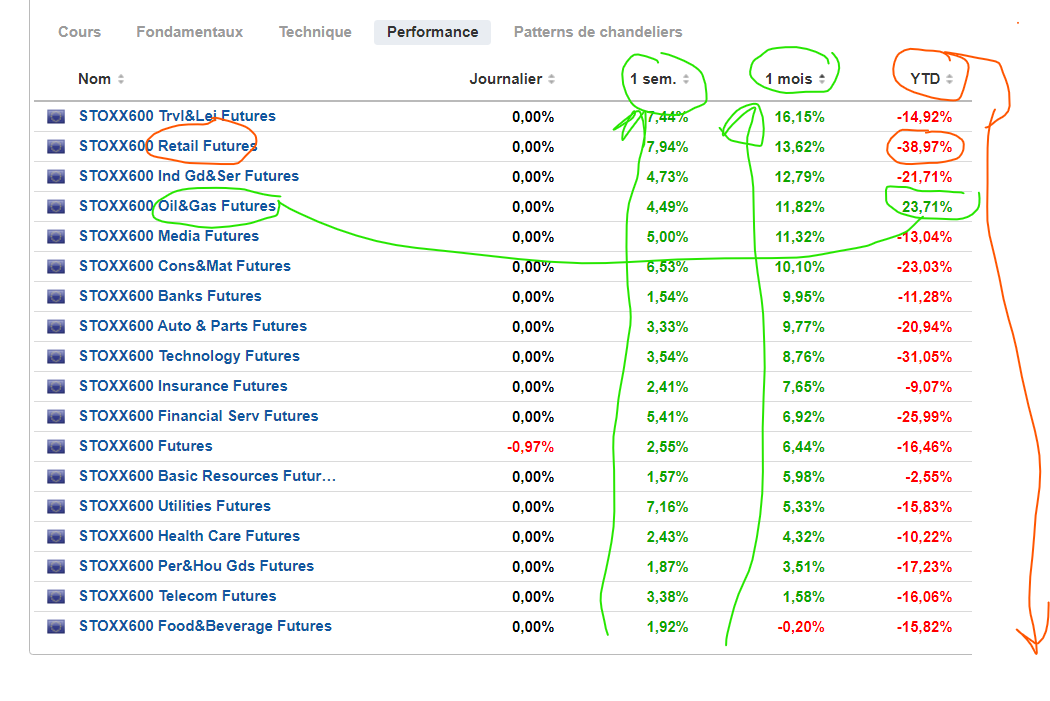This screenshot has height=701, width=1050.
Task: Click EU flag icon beside Oil&Gas Futures
Action: (56, 207)
